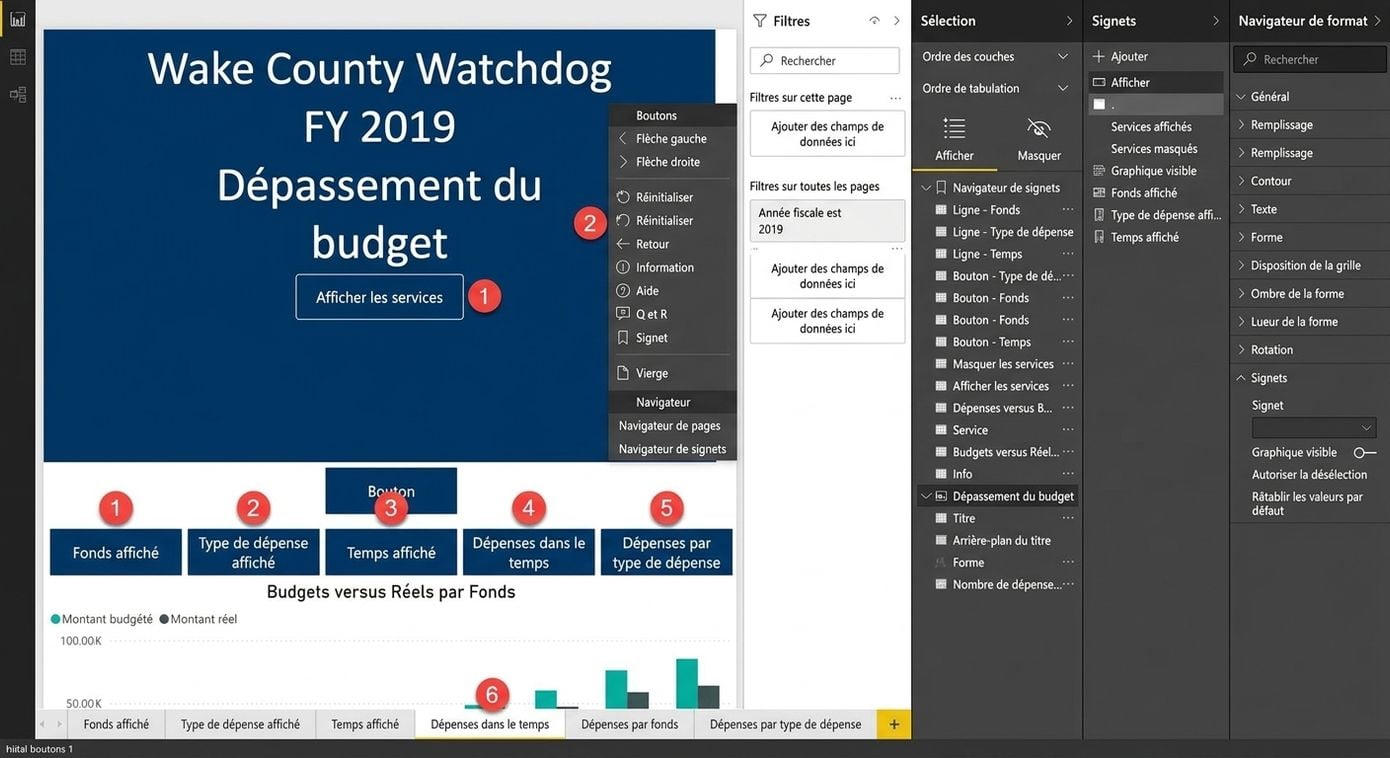The width and height of the screenshot is (1390, 758).
Task: Open more options for Titre layer
Action: 1068,518
